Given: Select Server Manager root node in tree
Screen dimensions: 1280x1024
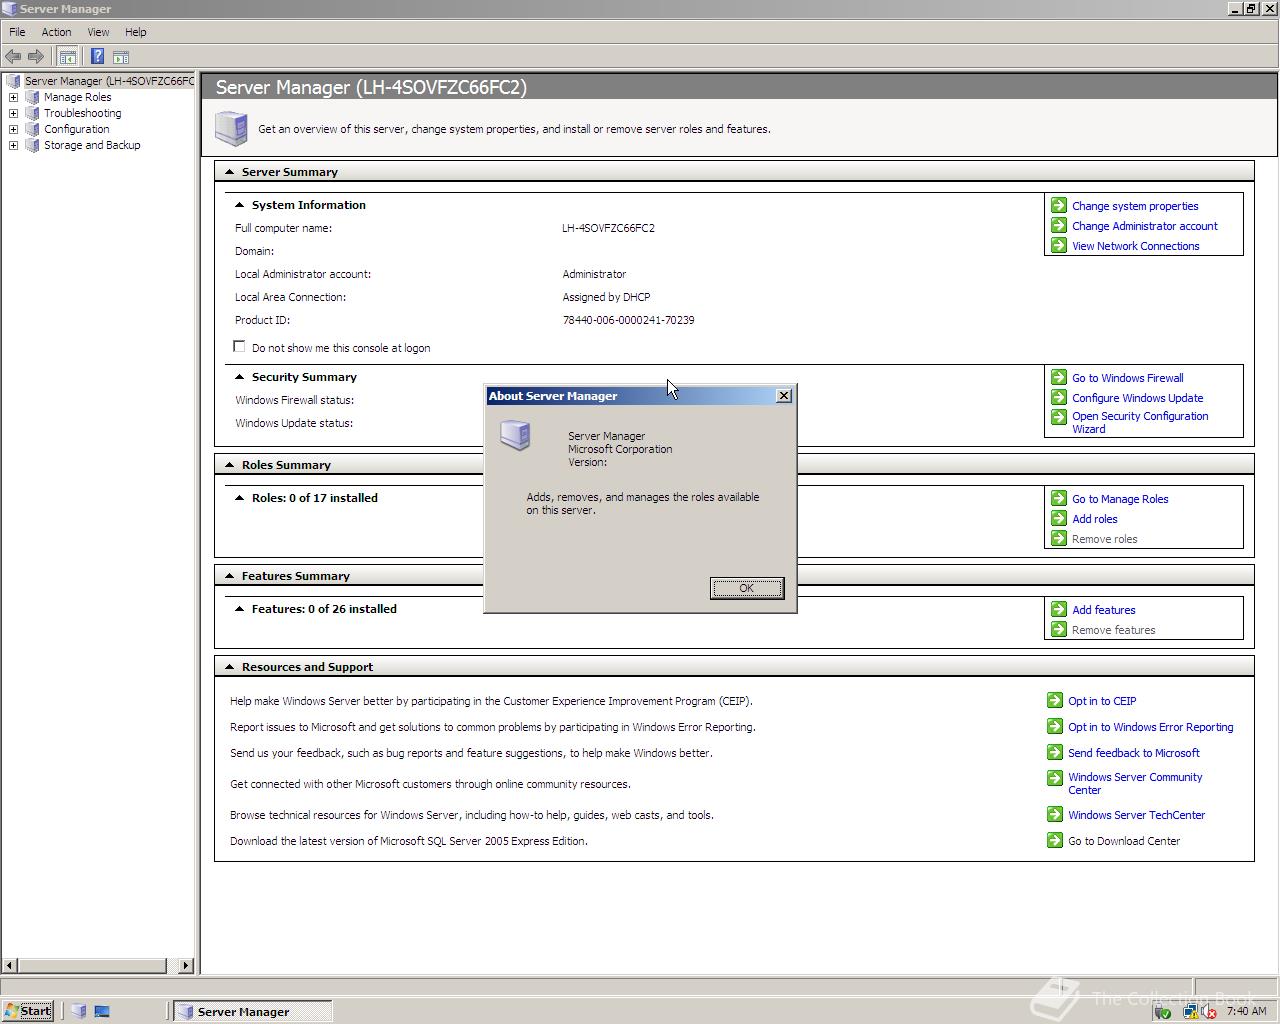Looking at the screenshot, I should click(x=109, y=81).
